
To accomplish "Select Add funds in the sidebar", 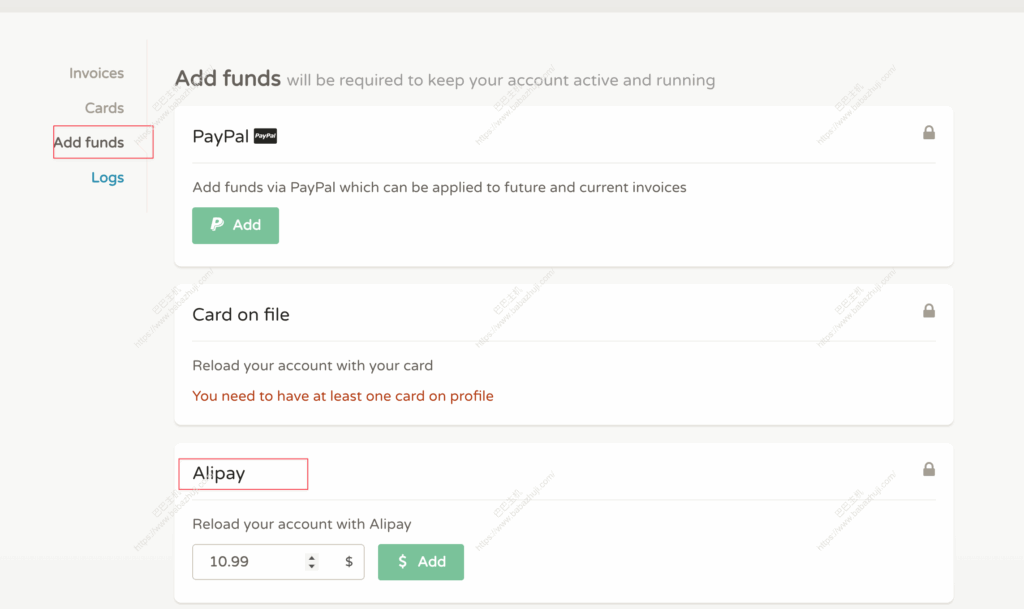I will (89, 142).
